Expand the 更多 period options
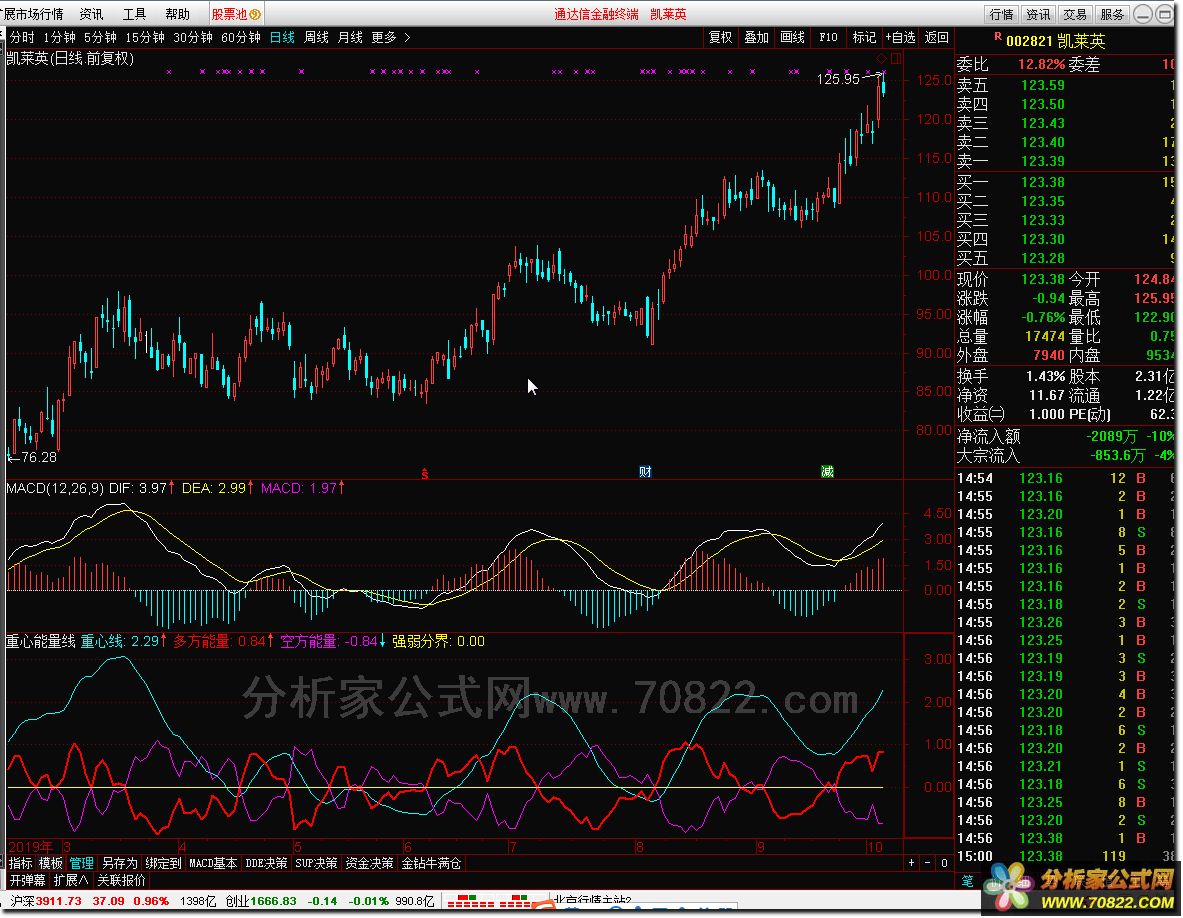 (391, 37)
